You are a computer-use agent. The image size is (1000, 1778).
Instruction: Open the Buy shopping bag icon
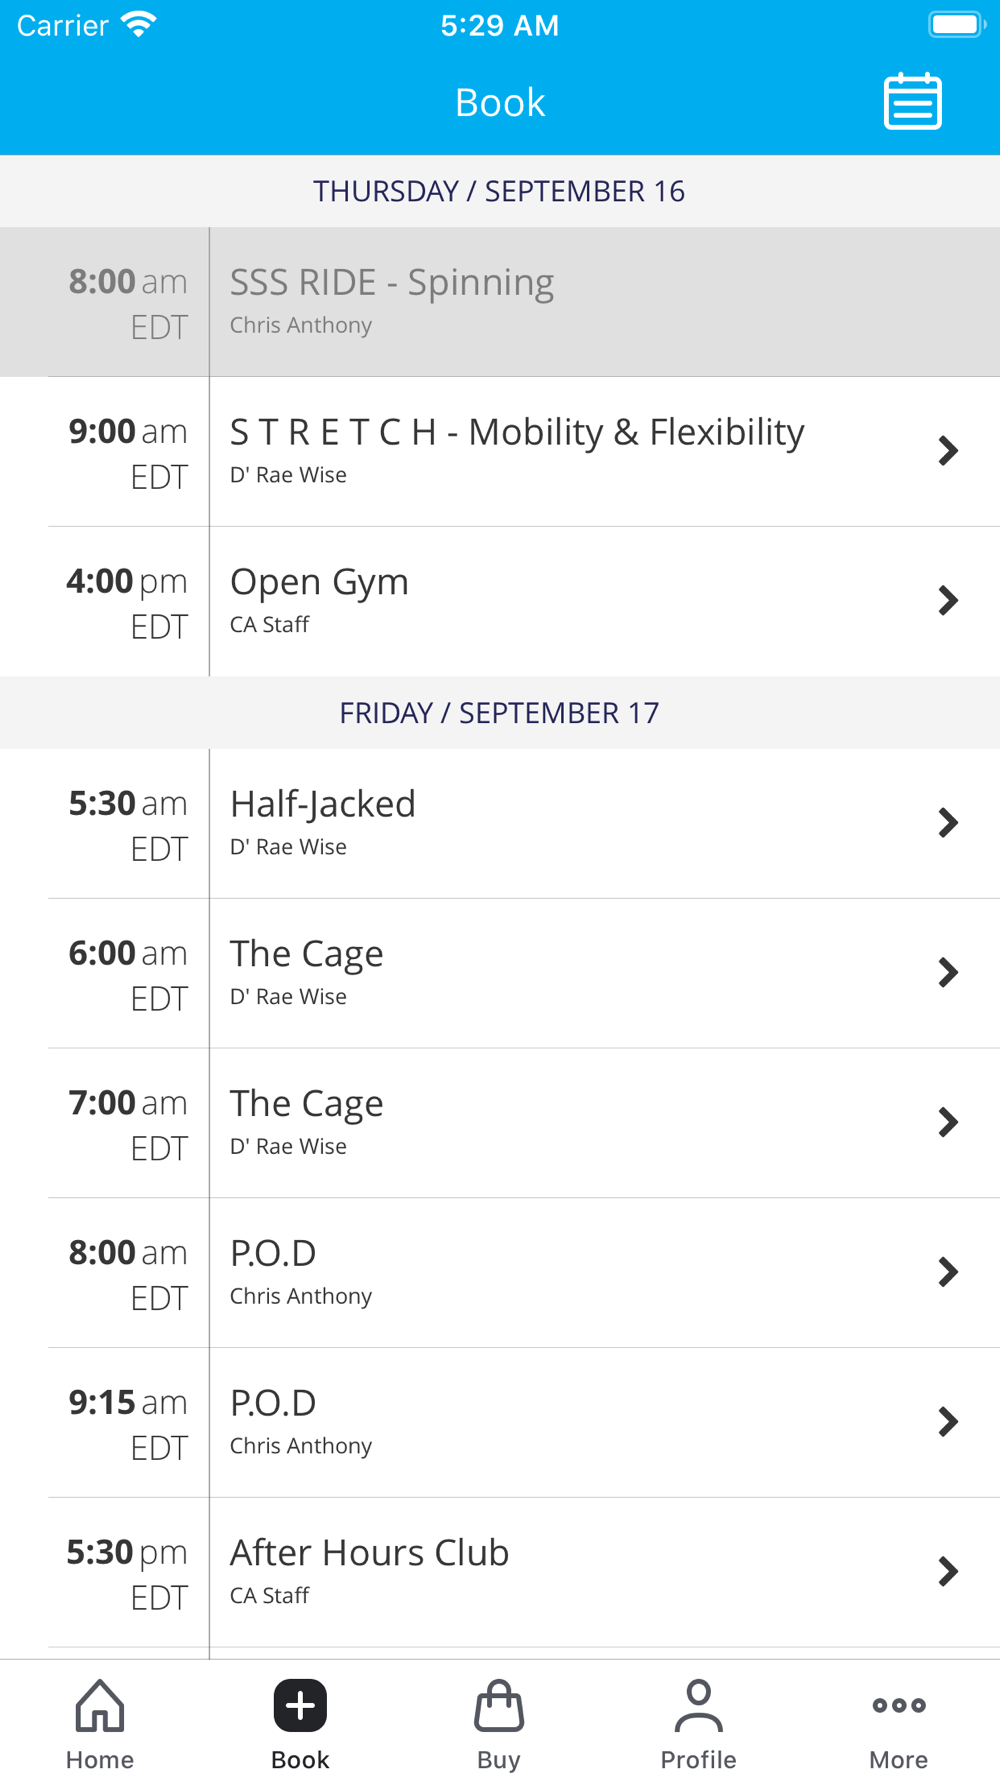[x=499, y=1705]
